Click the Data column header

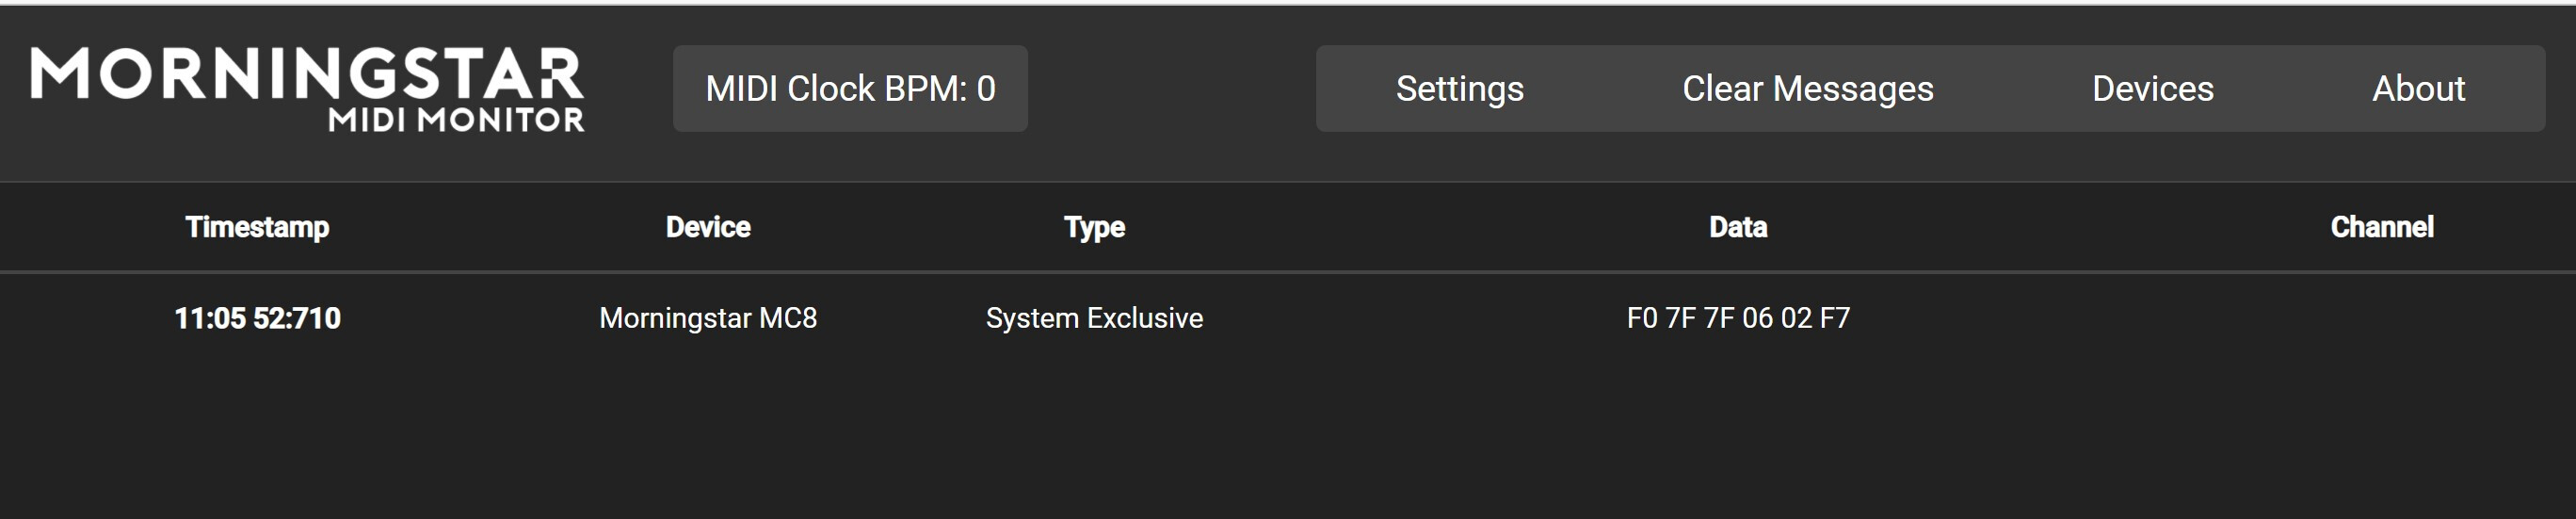pyautogui.click(x=1738, y=227)
